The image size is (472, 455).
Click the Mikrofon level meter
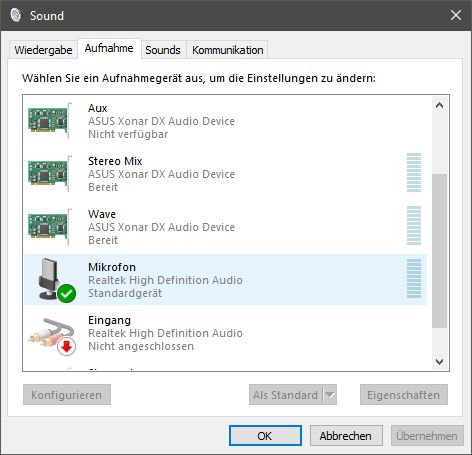tap(414, 278)
